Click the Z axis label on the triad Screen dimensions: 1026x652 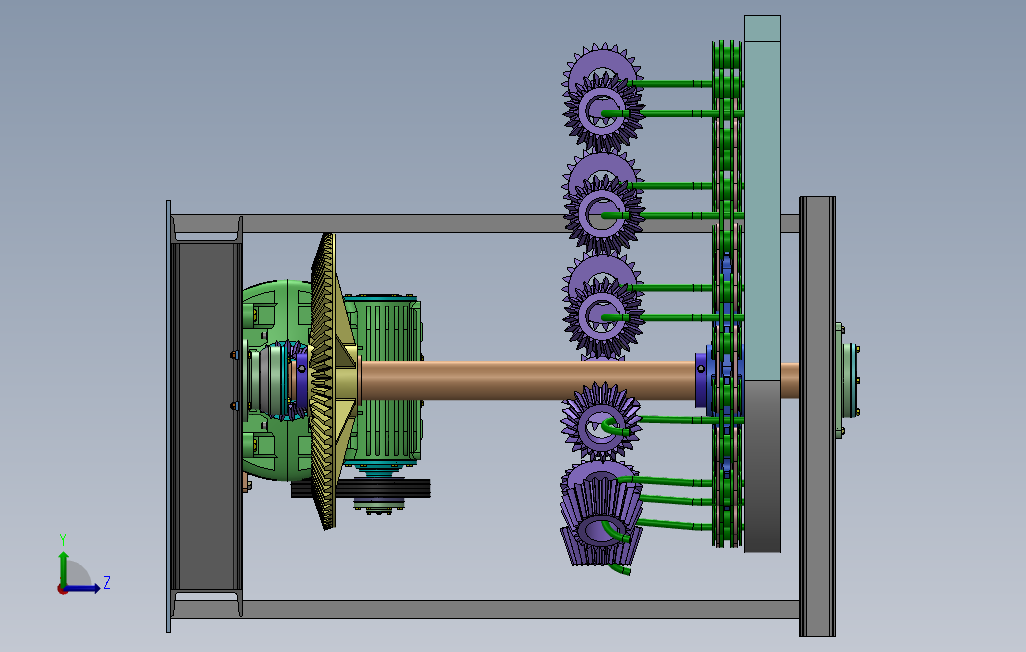pos(107,583)
